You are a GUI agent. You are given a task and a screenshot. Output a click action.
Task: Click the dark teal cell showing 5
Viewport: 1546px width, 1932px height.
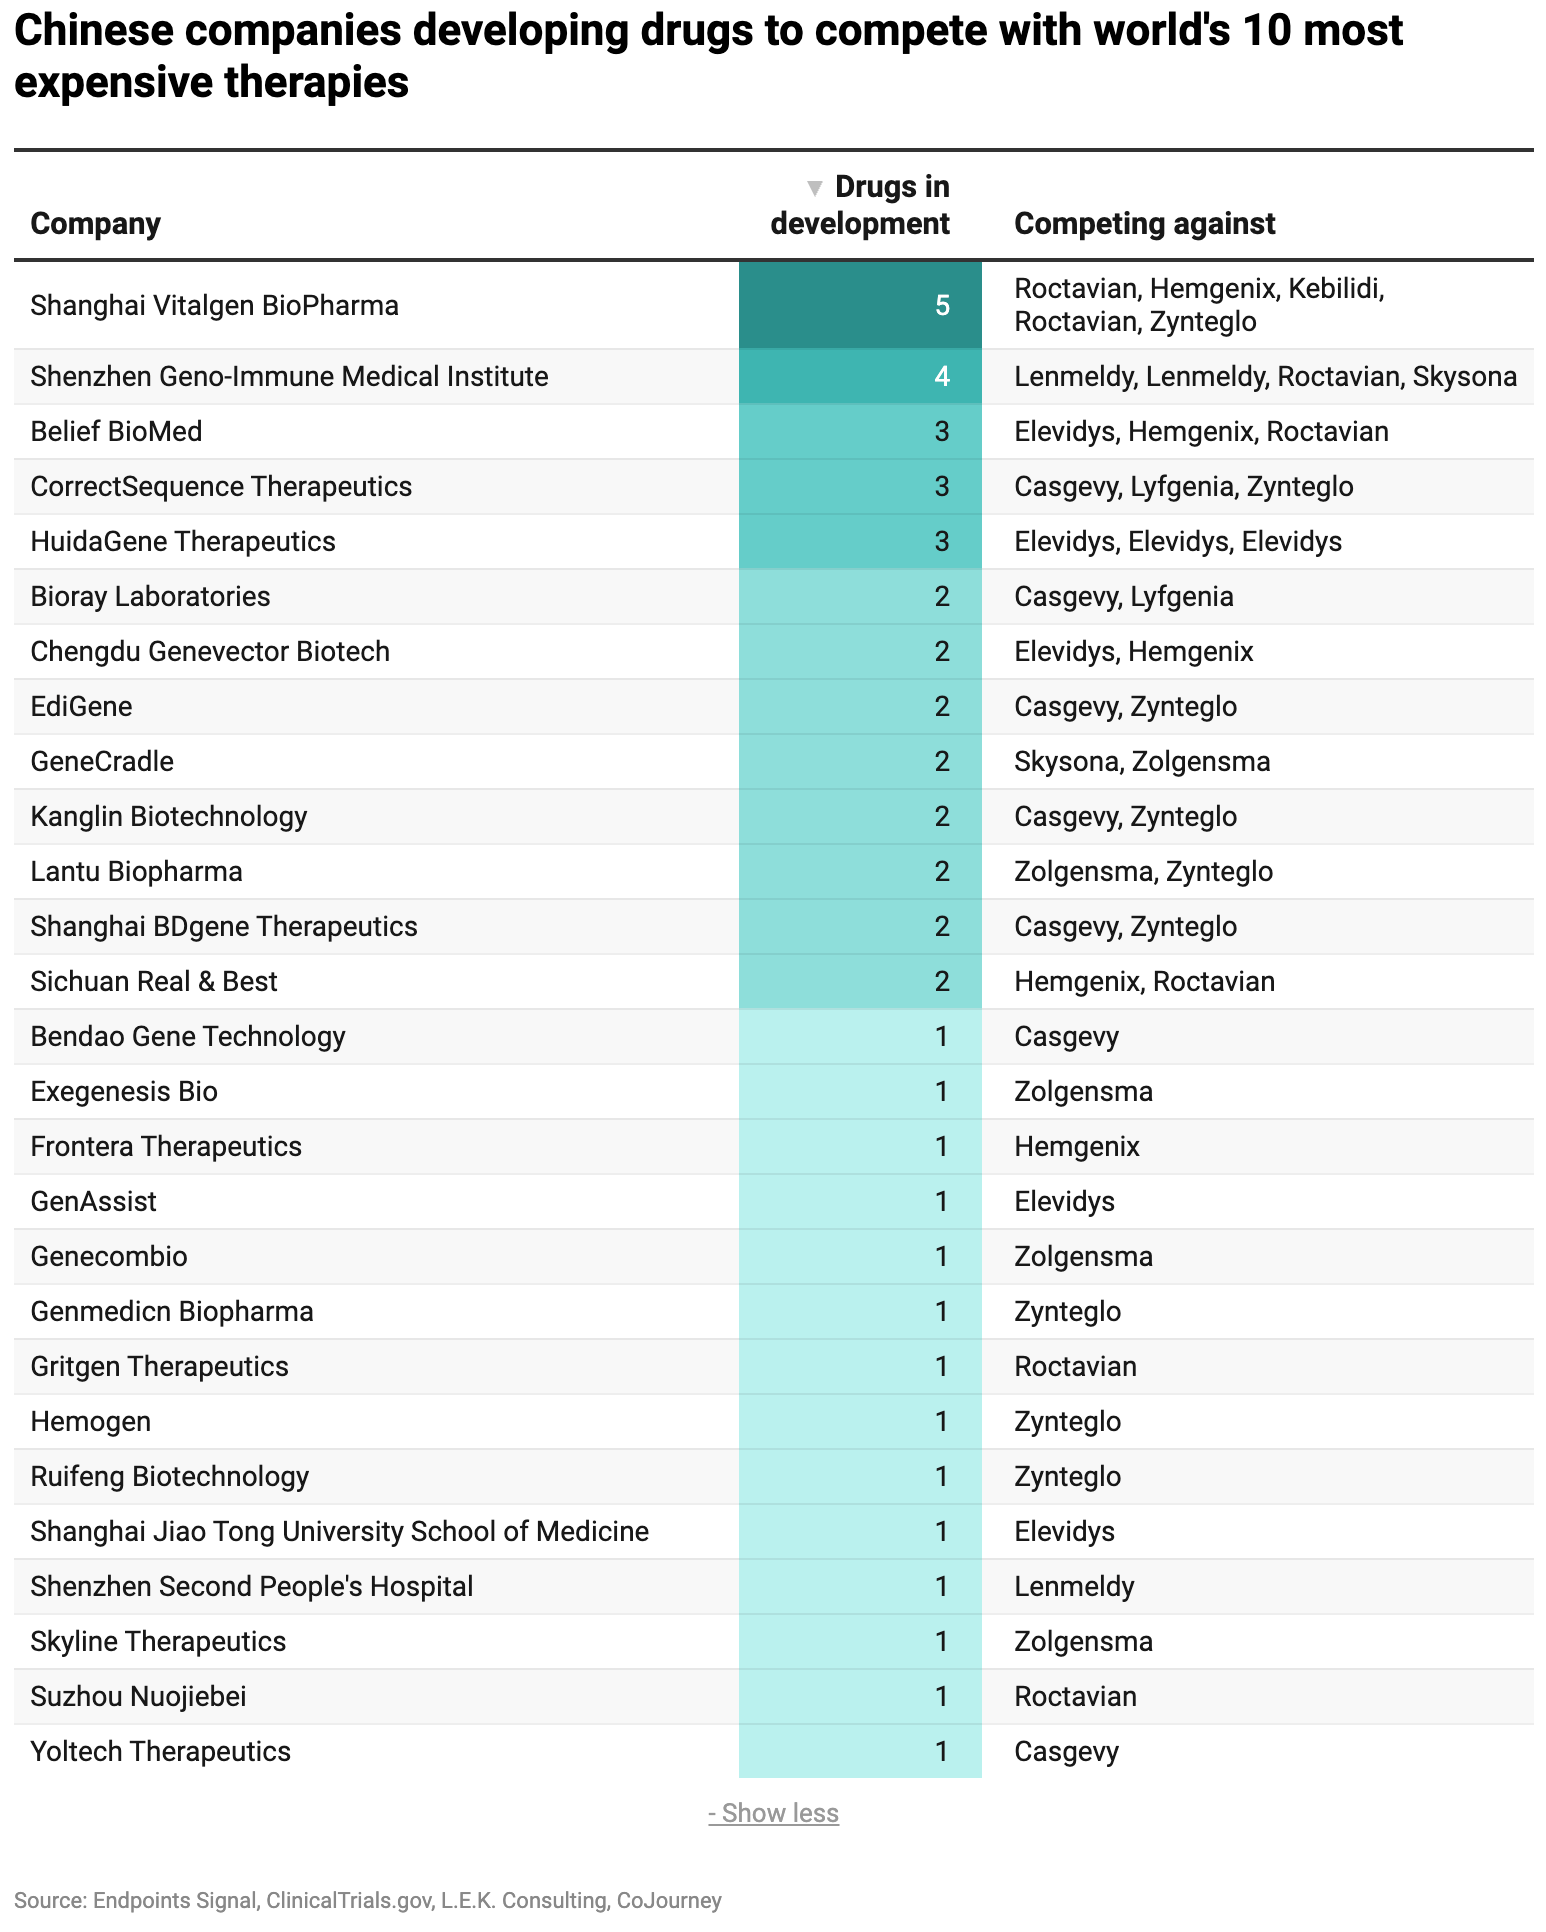860,306
